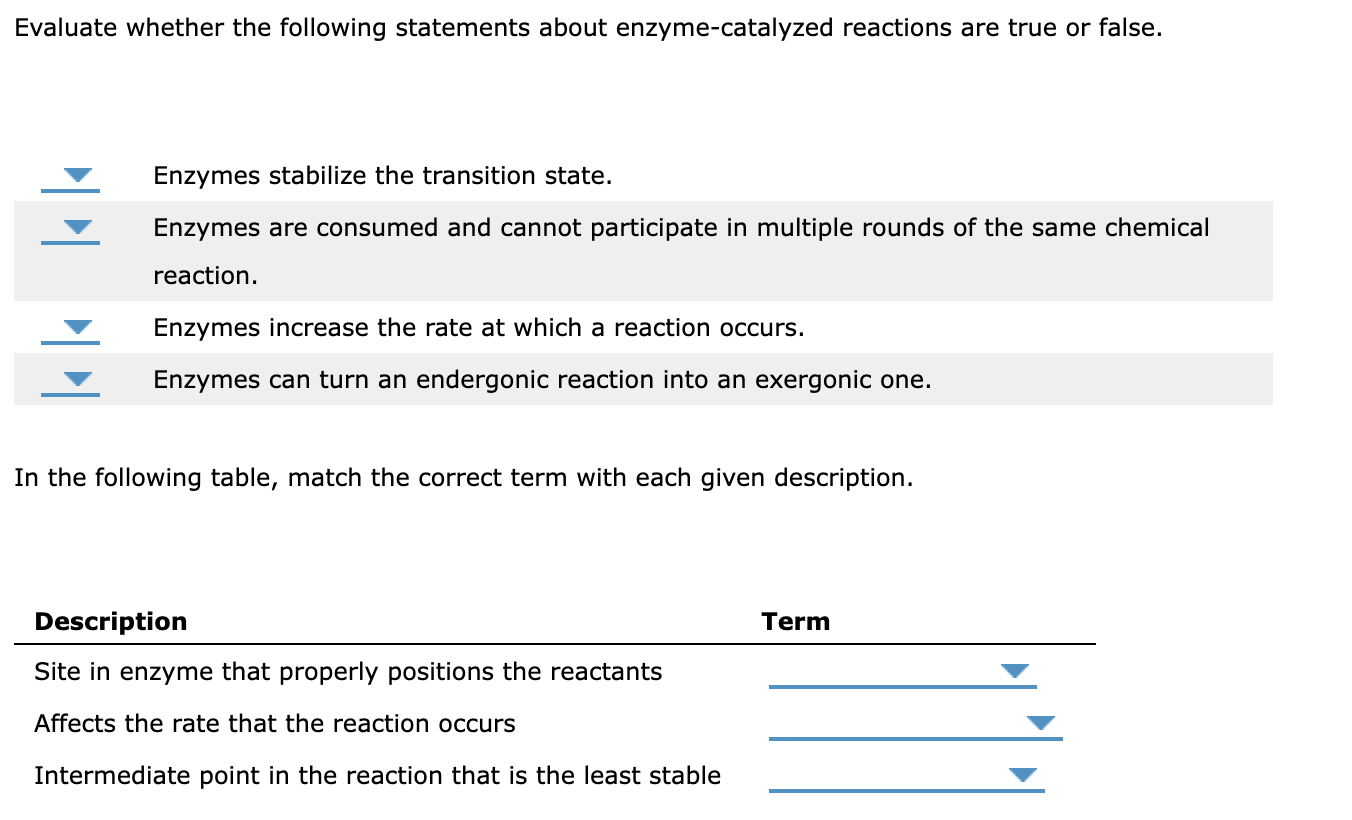
Task: Select the 'Enzymes can turn an endergonic' statement row
Action: pos(543,379)
